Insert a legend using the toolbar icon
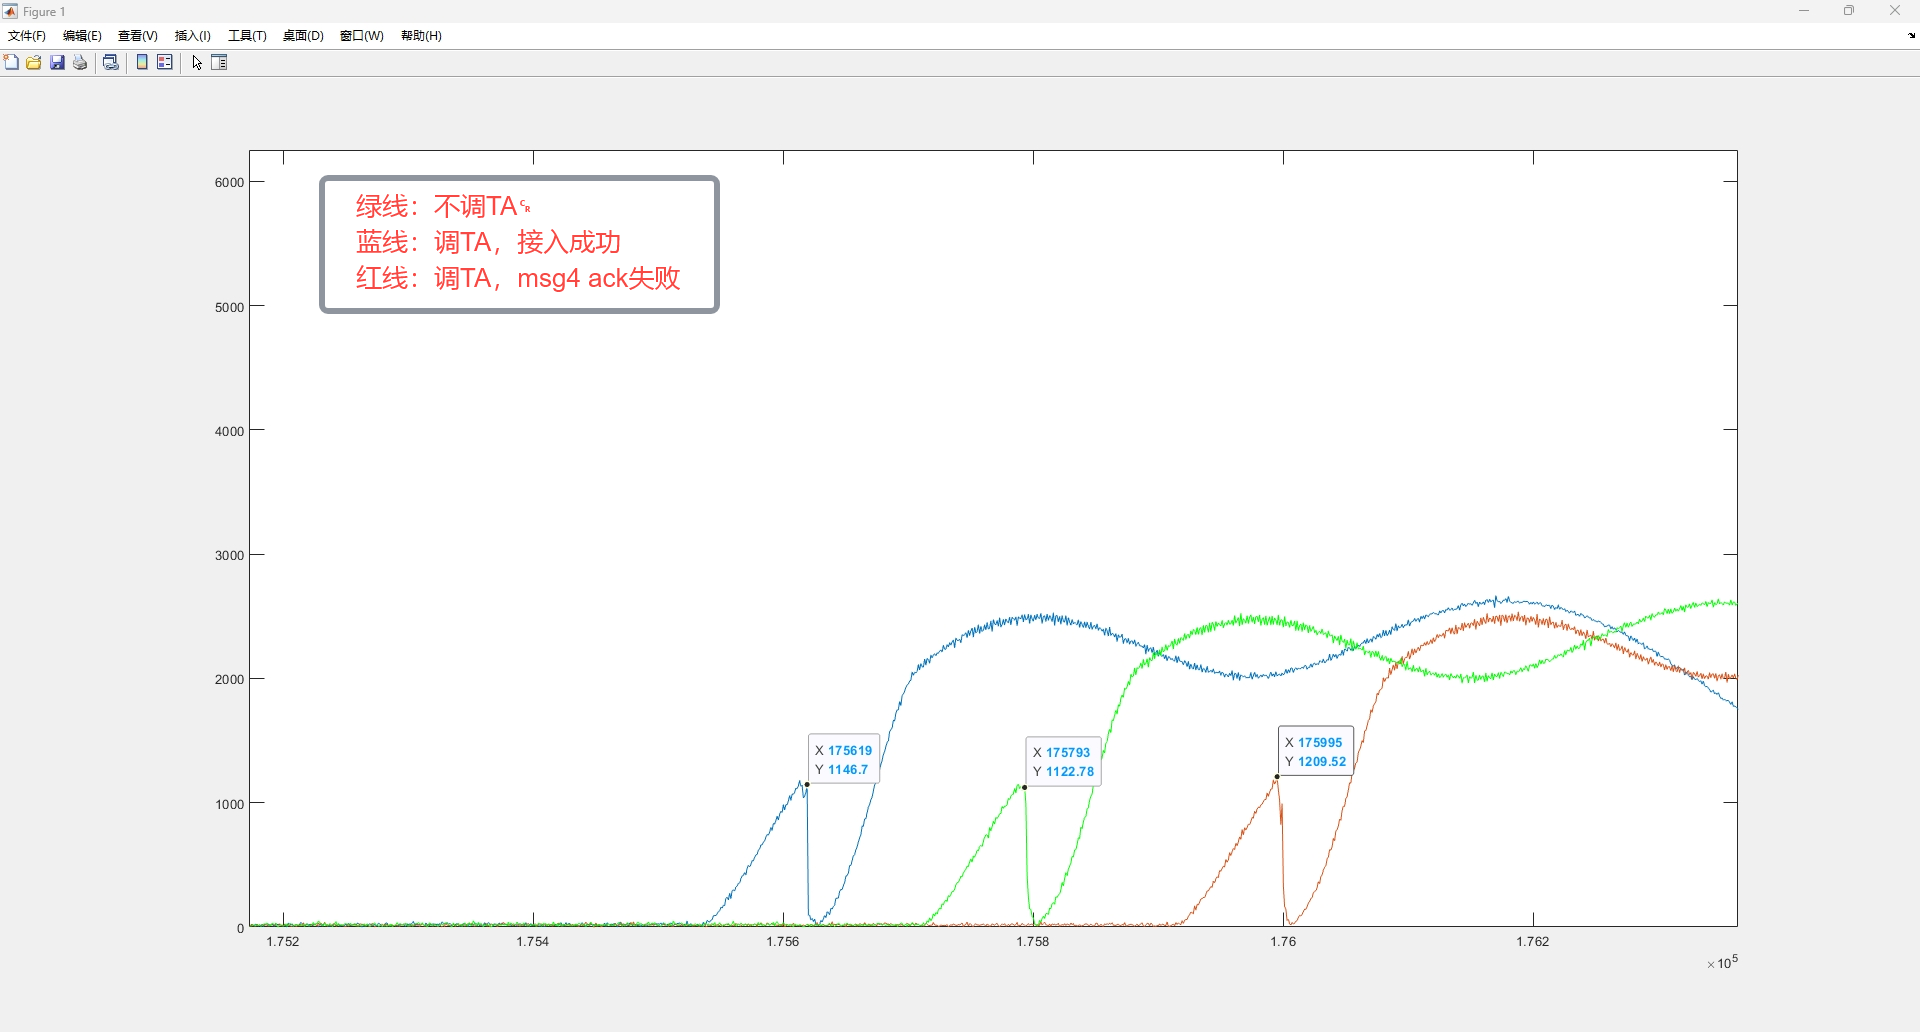 [x=165, y=63]
